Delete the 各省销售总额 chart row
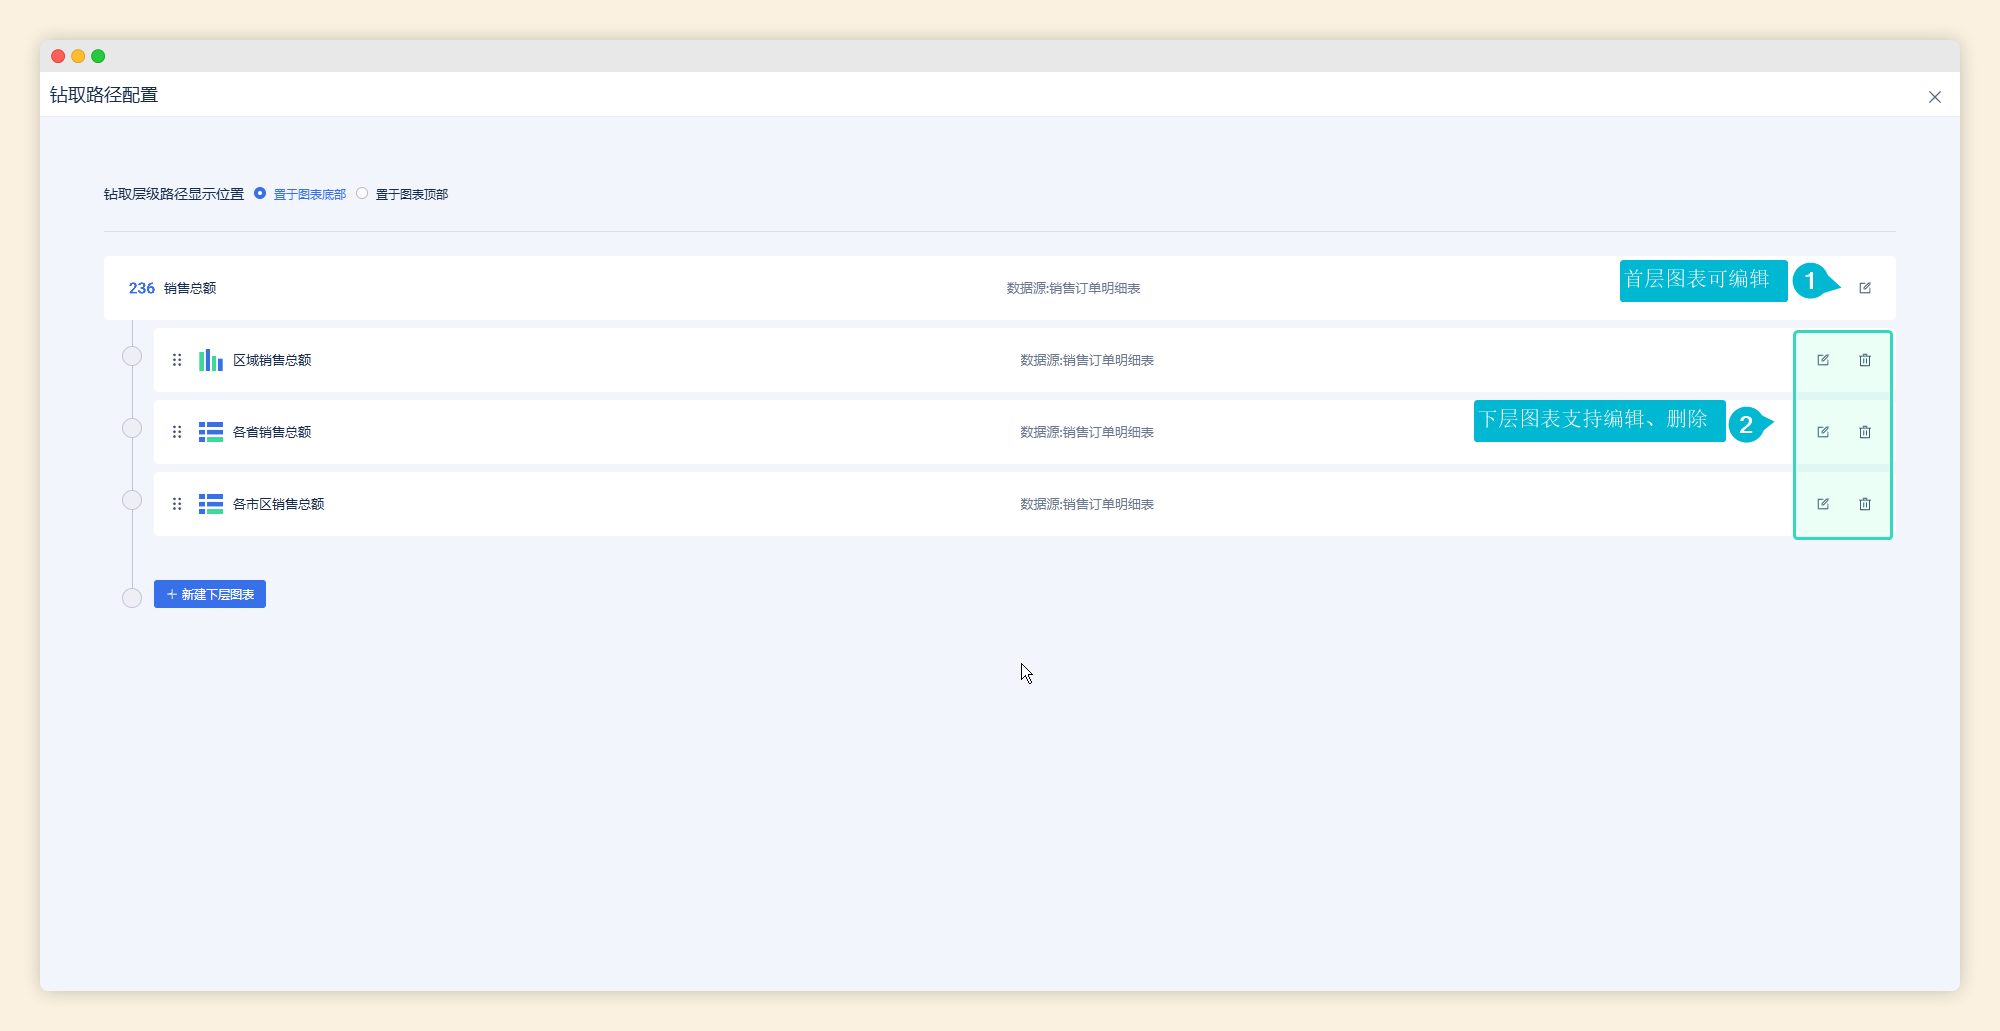This screenshot has height=1031, width=2000. tap(1865, 432)
